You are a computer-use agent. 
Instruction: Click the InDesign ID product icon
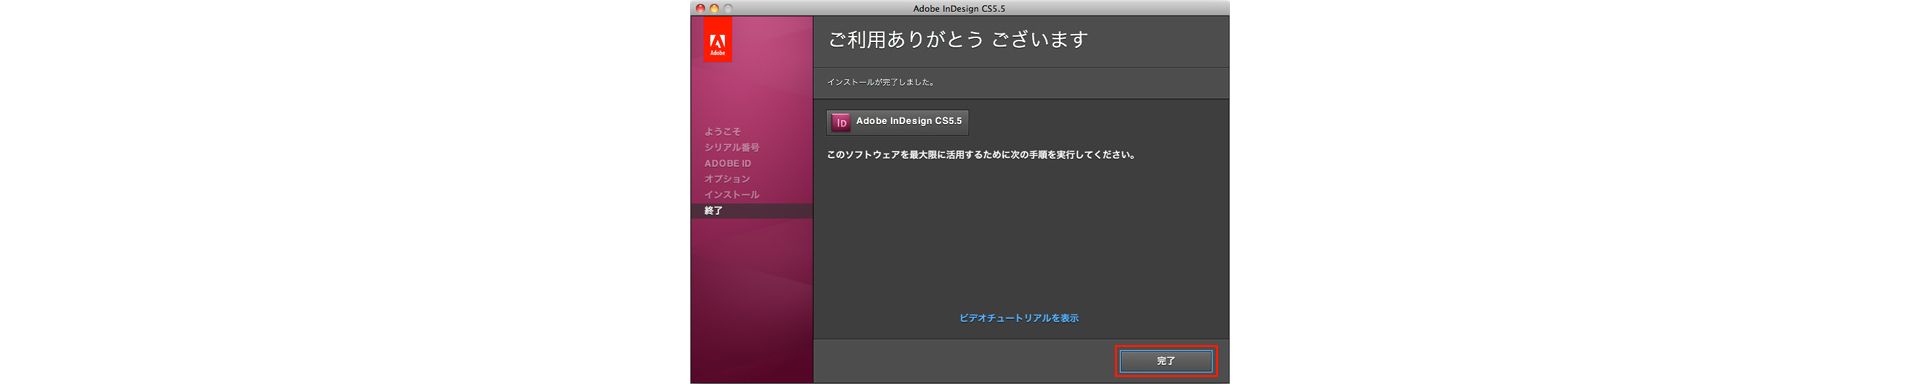click(x=841, y=122)
